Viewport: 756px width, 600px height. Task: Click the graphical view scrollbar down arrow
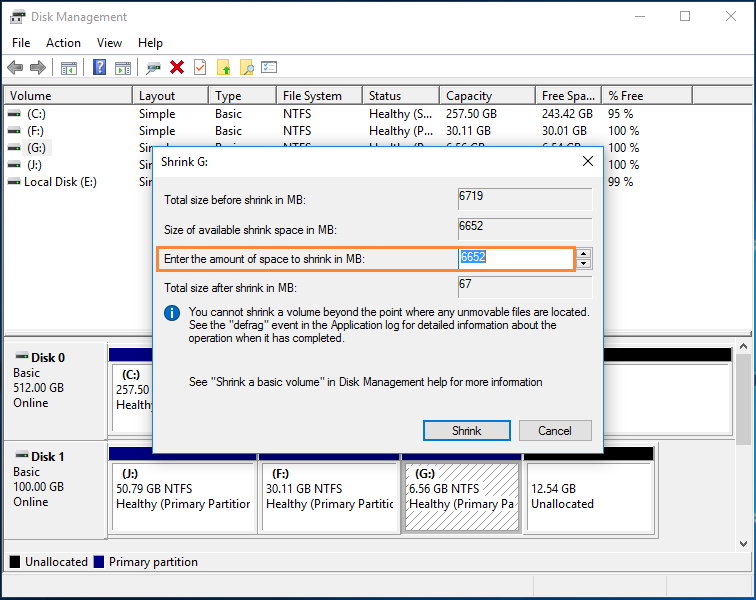point(743,544)
